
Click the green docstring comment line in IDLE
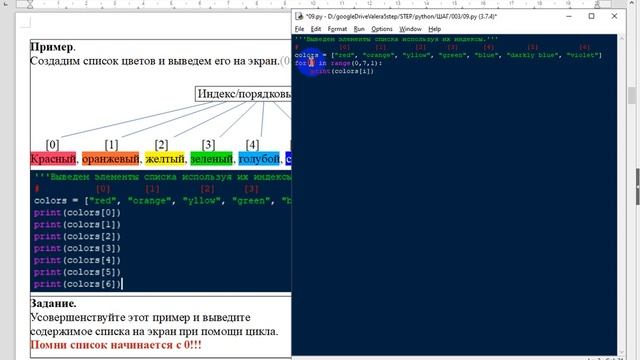tap(396, 39)
